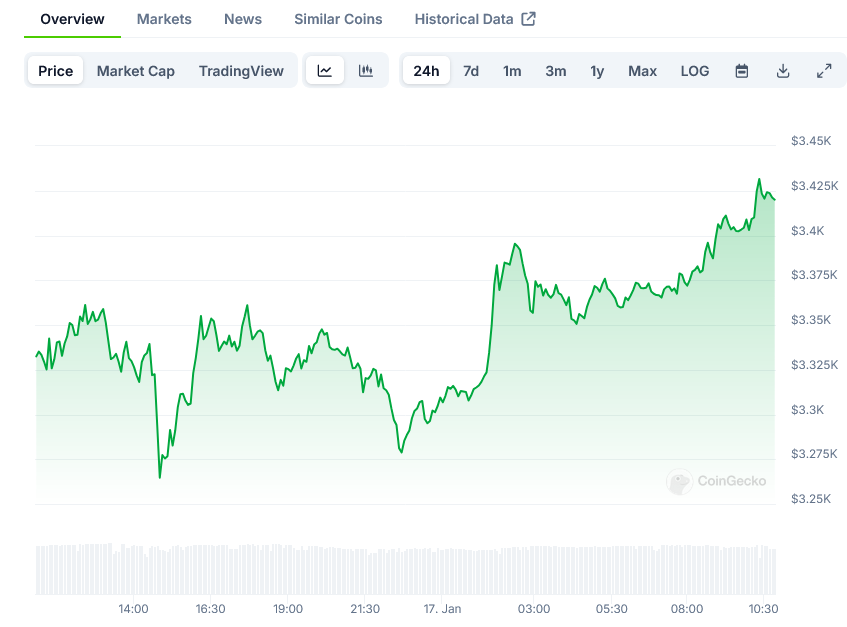Viewport: 847px width, 627px height.
Task: Toggle LOG scale on the chart
Action: [x=695, y=71]
